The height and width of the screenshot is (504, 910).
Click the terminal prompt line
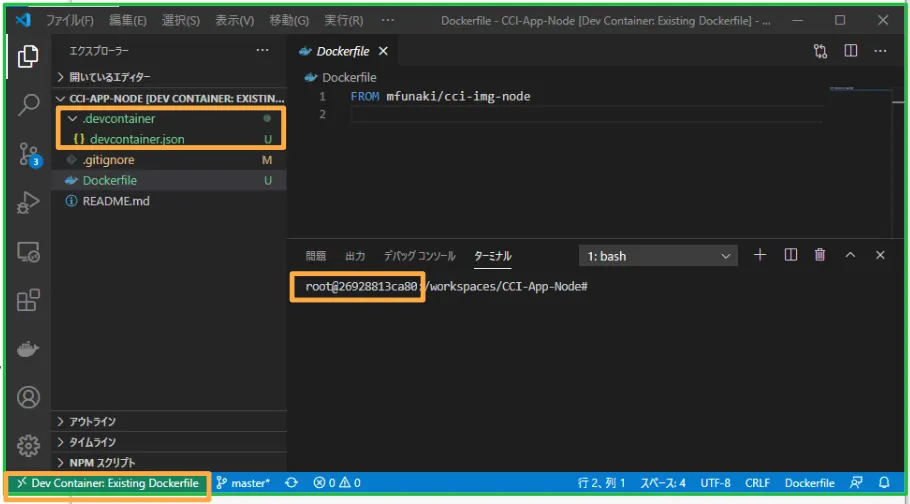(x=447, y=286)
